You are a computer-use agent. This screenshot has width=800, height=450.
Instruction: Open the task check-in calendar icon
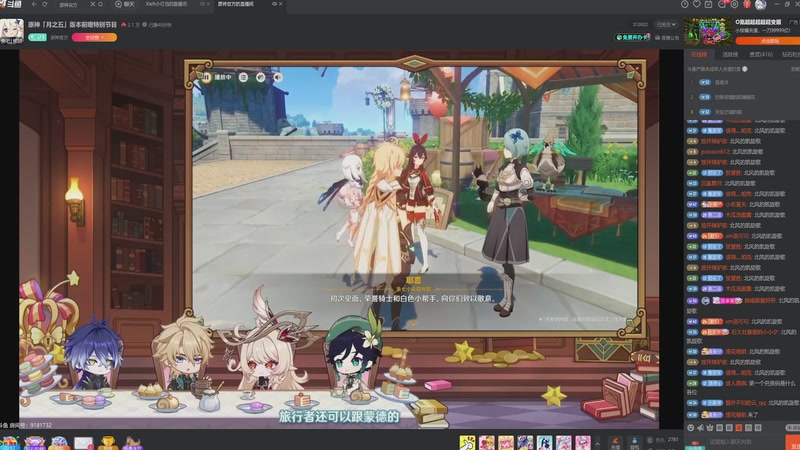[709, 4]
